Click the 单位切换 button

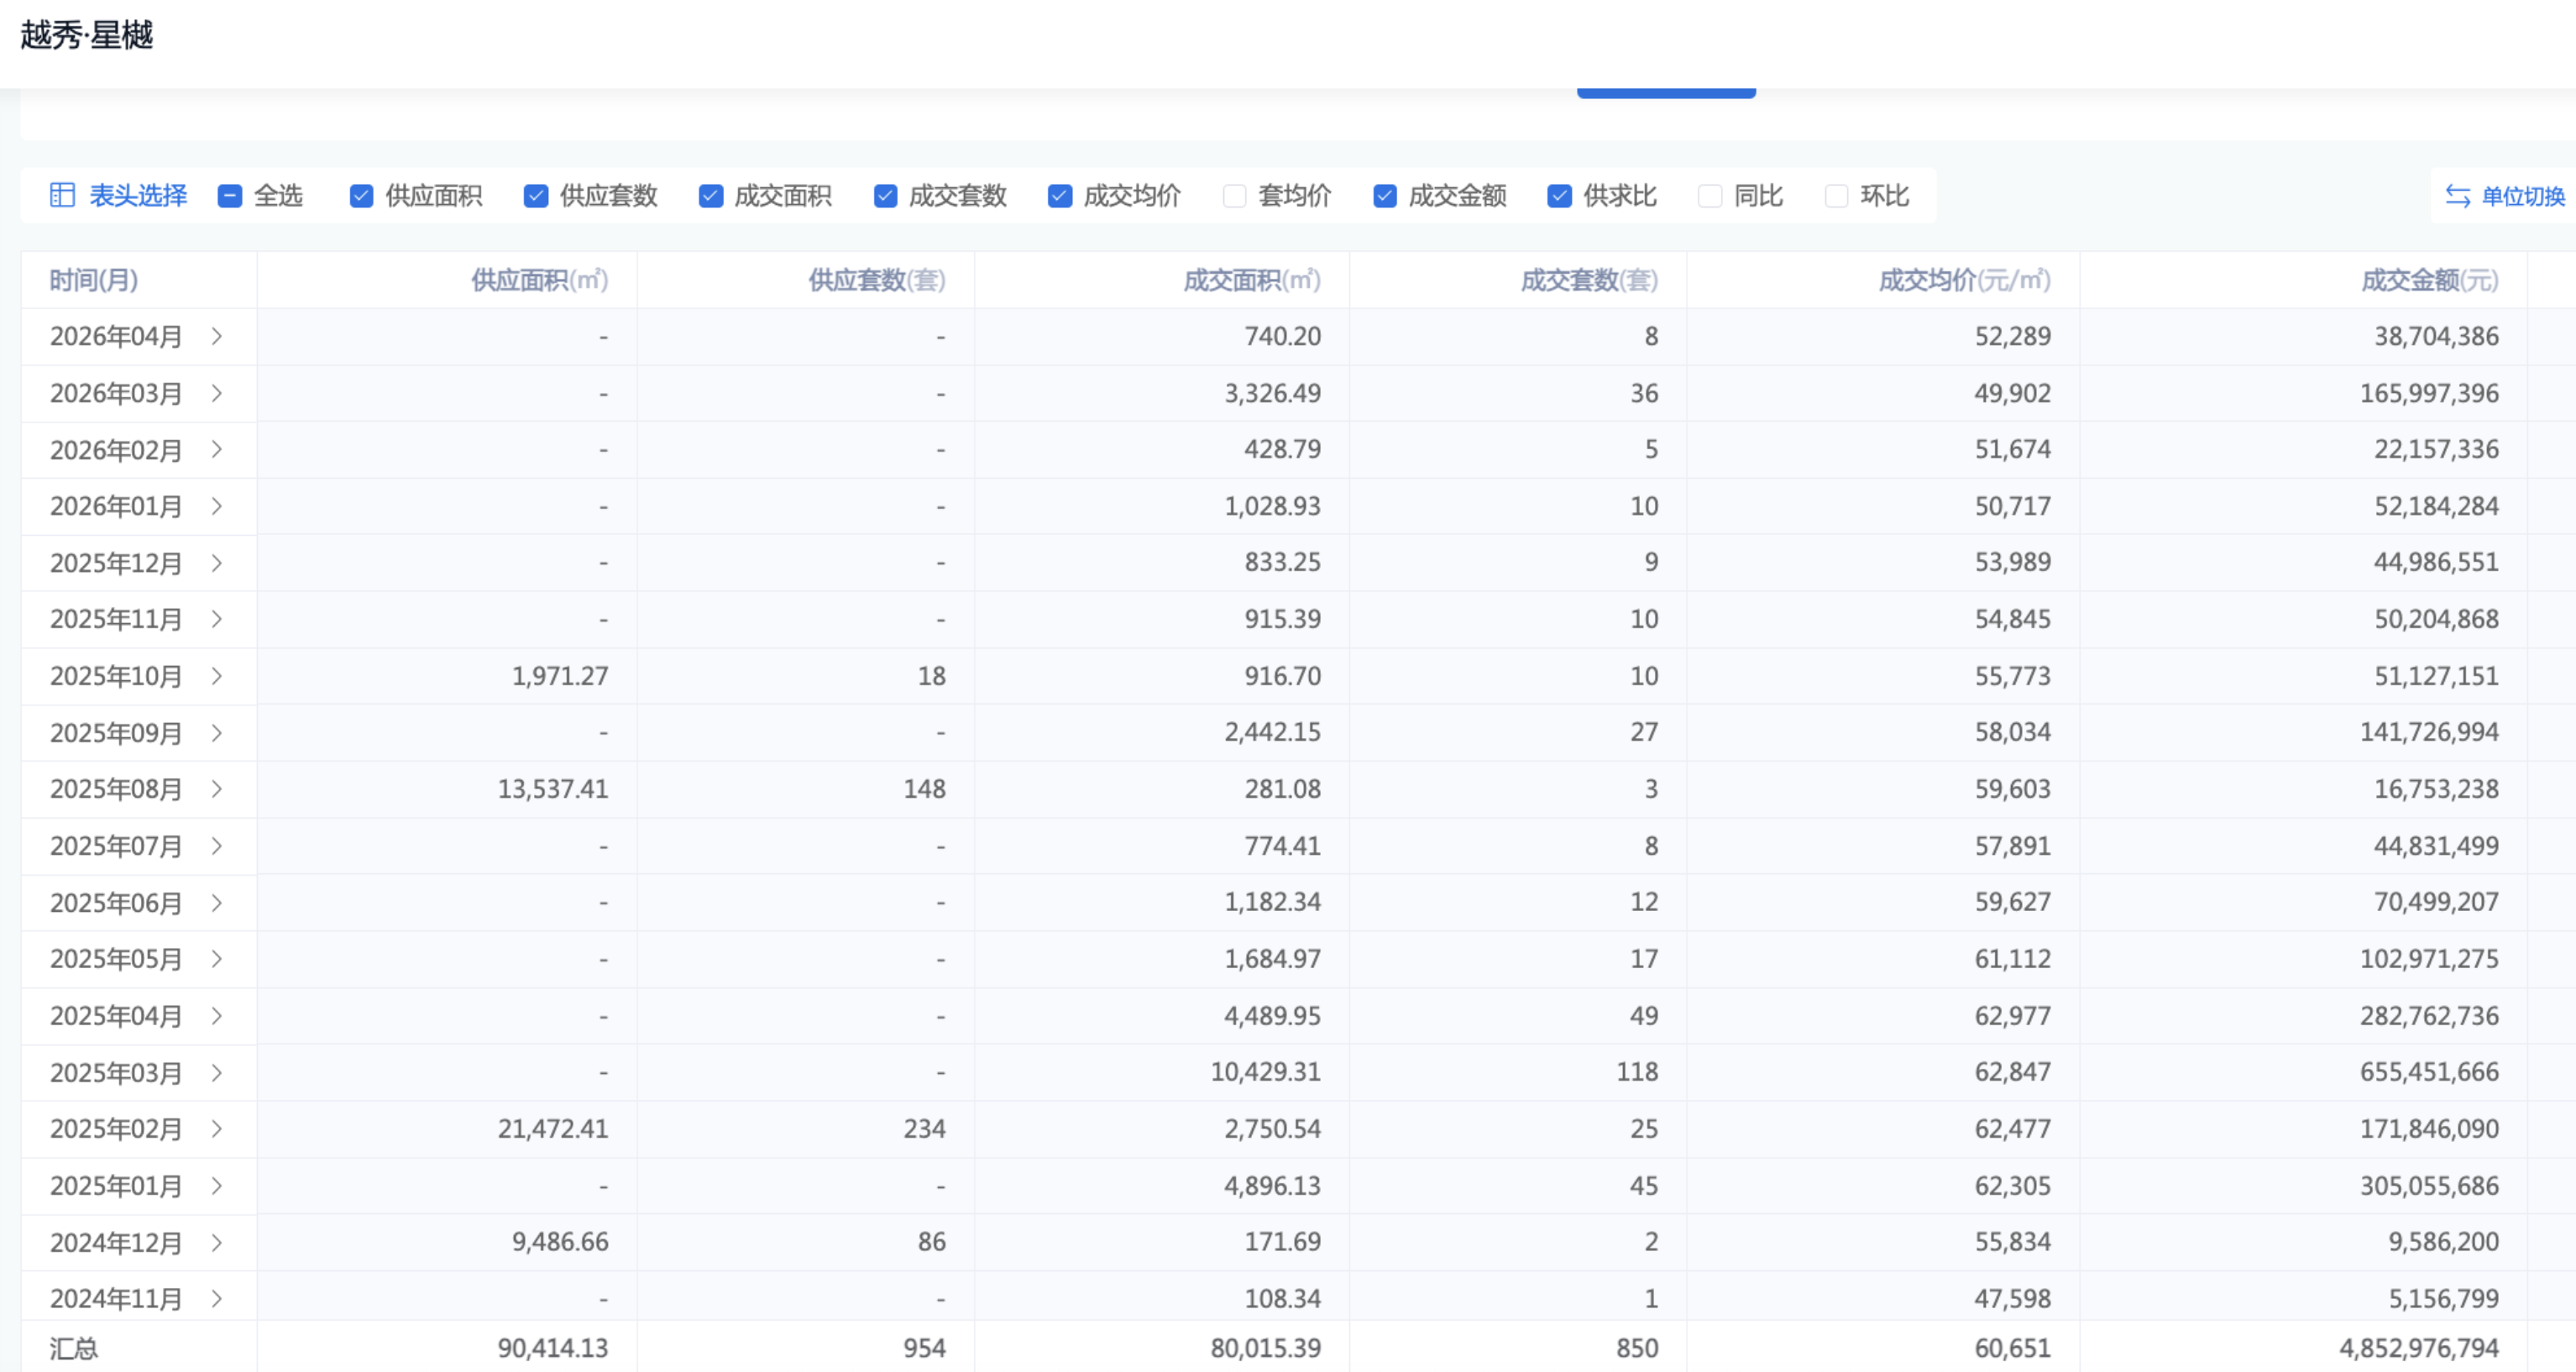(x=2522, y=196)
